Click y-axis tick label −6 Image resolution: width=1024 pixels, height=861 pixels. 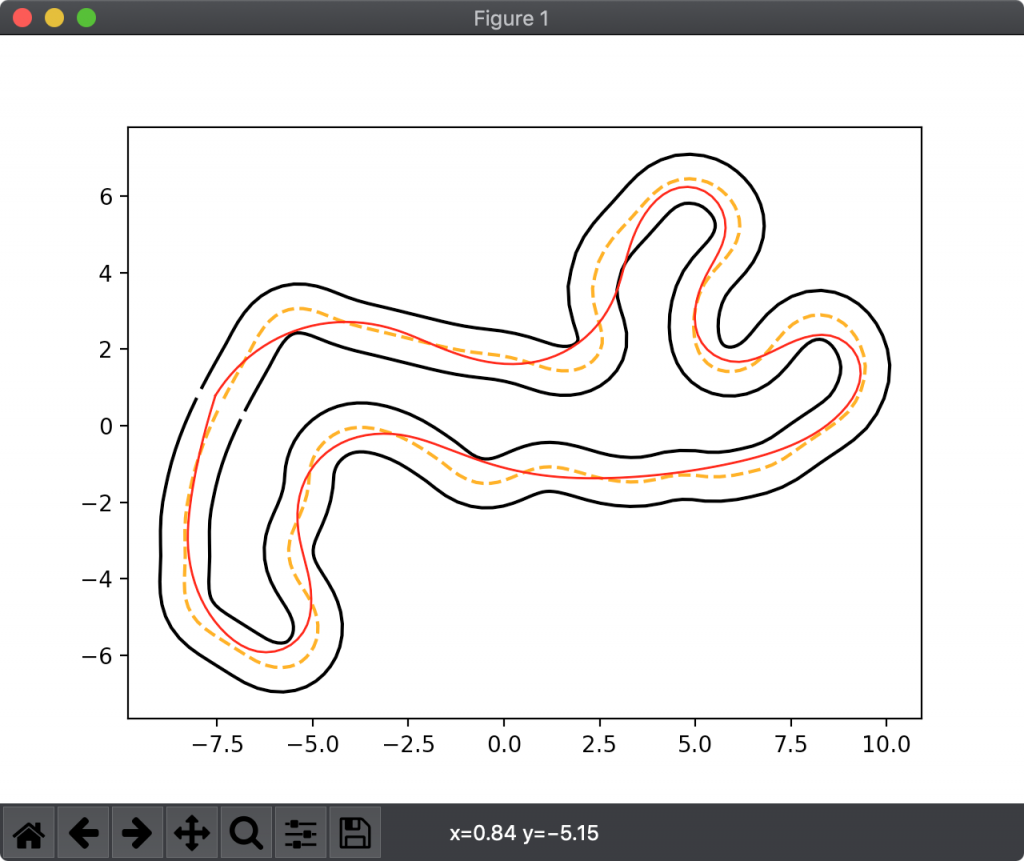coord(97,656)
